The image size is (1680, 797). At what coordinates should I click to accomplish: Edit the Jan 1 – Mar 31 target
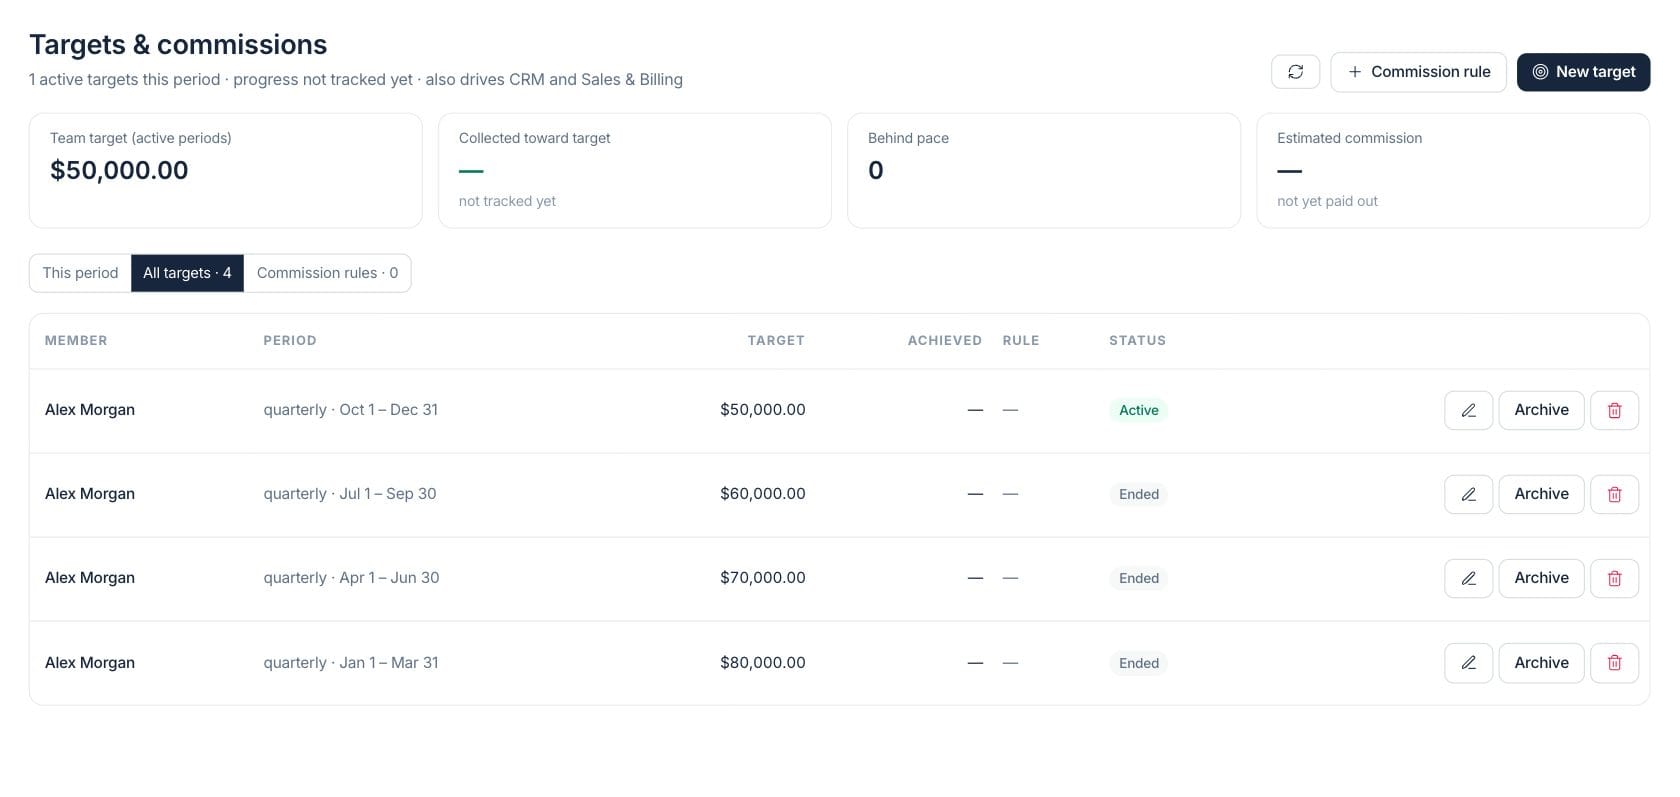coord(1468,663)
